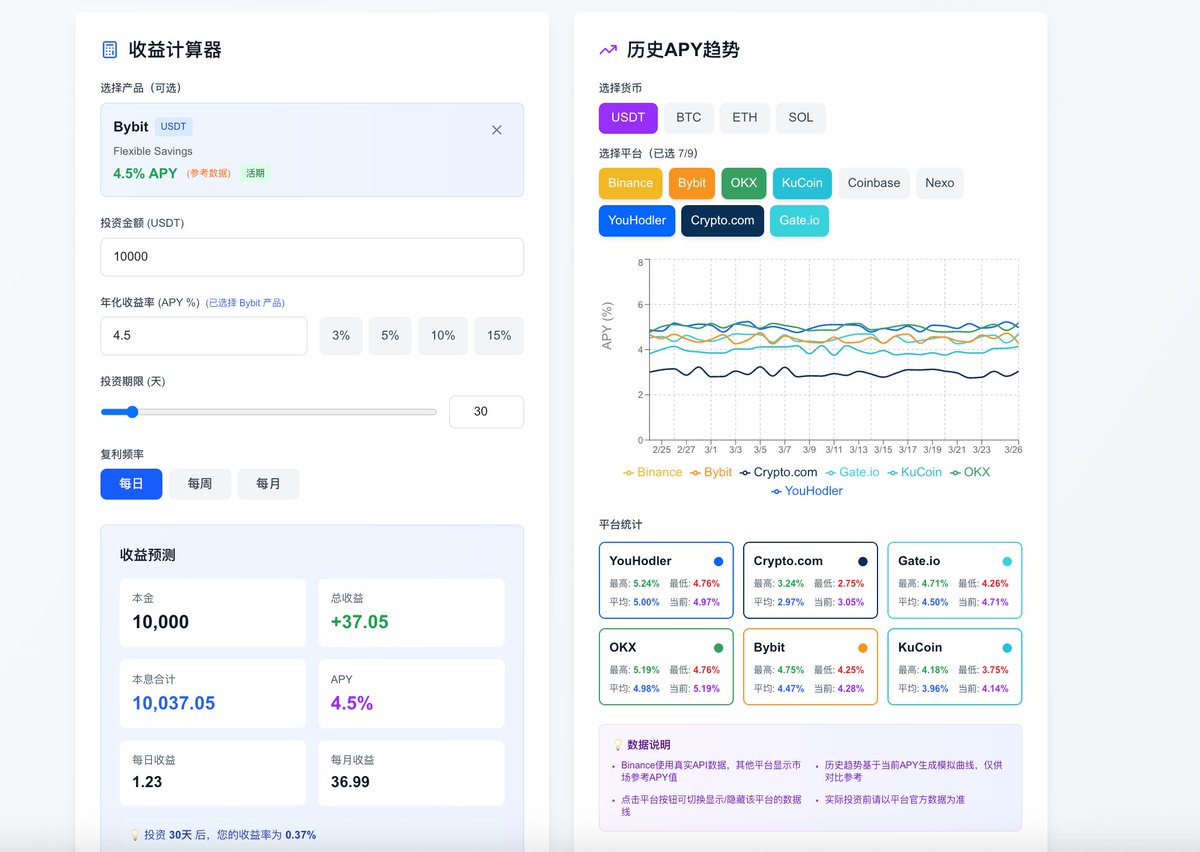Set the APY preset to 5%
Viewport: 1200px width, 852px height.
pyautogui.click(x=390, y=336)
